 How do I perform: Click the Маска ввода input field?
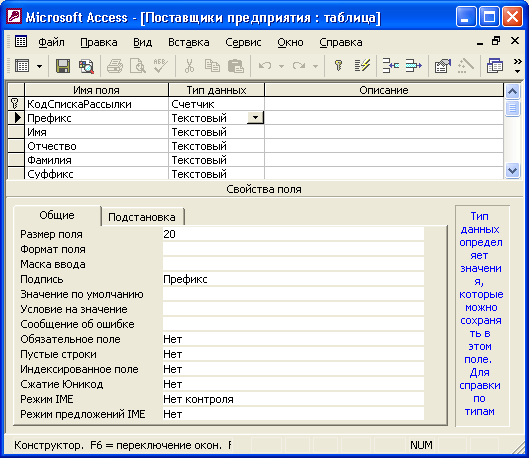293,264
